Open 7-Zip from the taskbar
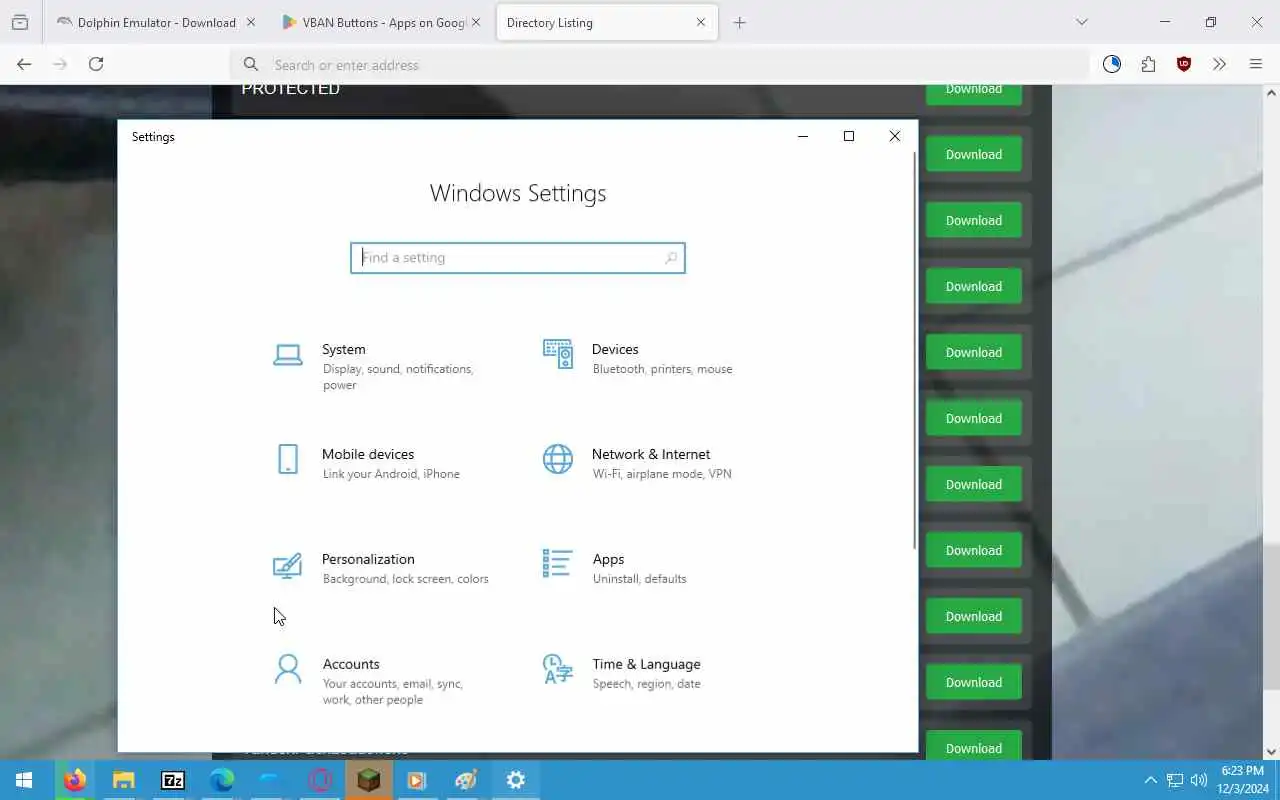 (172, 780)
